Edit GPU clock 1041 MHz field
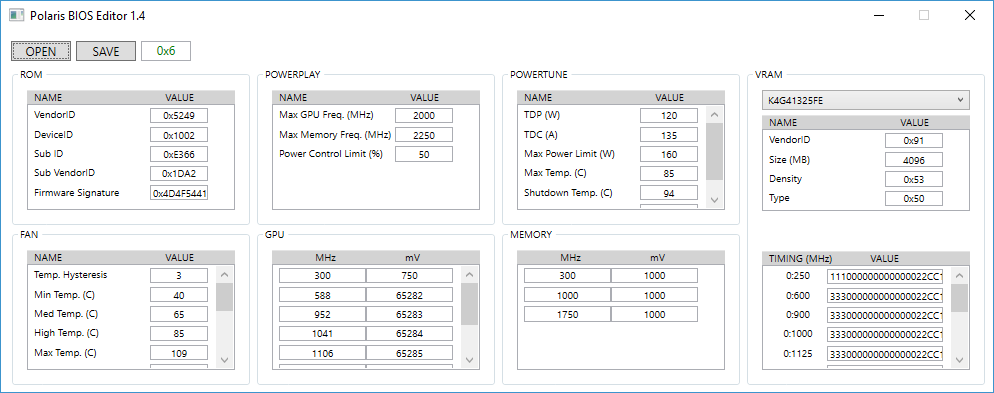This screenshot has height=393, width=994. click(x=322, y=333)
